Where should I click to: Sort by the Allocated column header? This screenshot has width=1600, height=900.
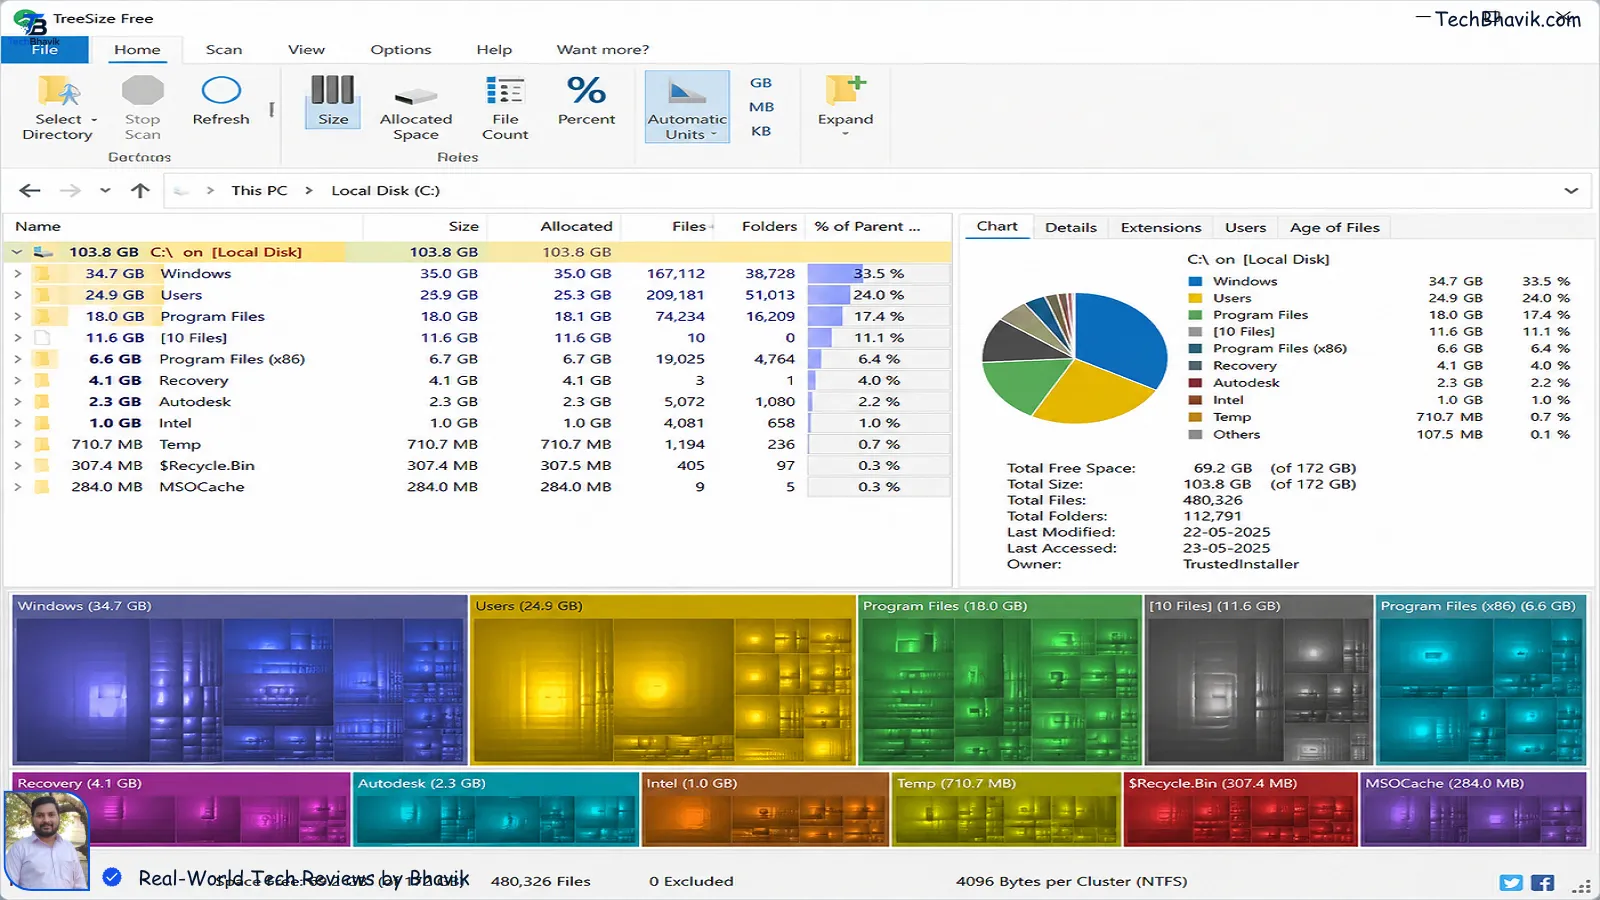click(x=553, y=226)
